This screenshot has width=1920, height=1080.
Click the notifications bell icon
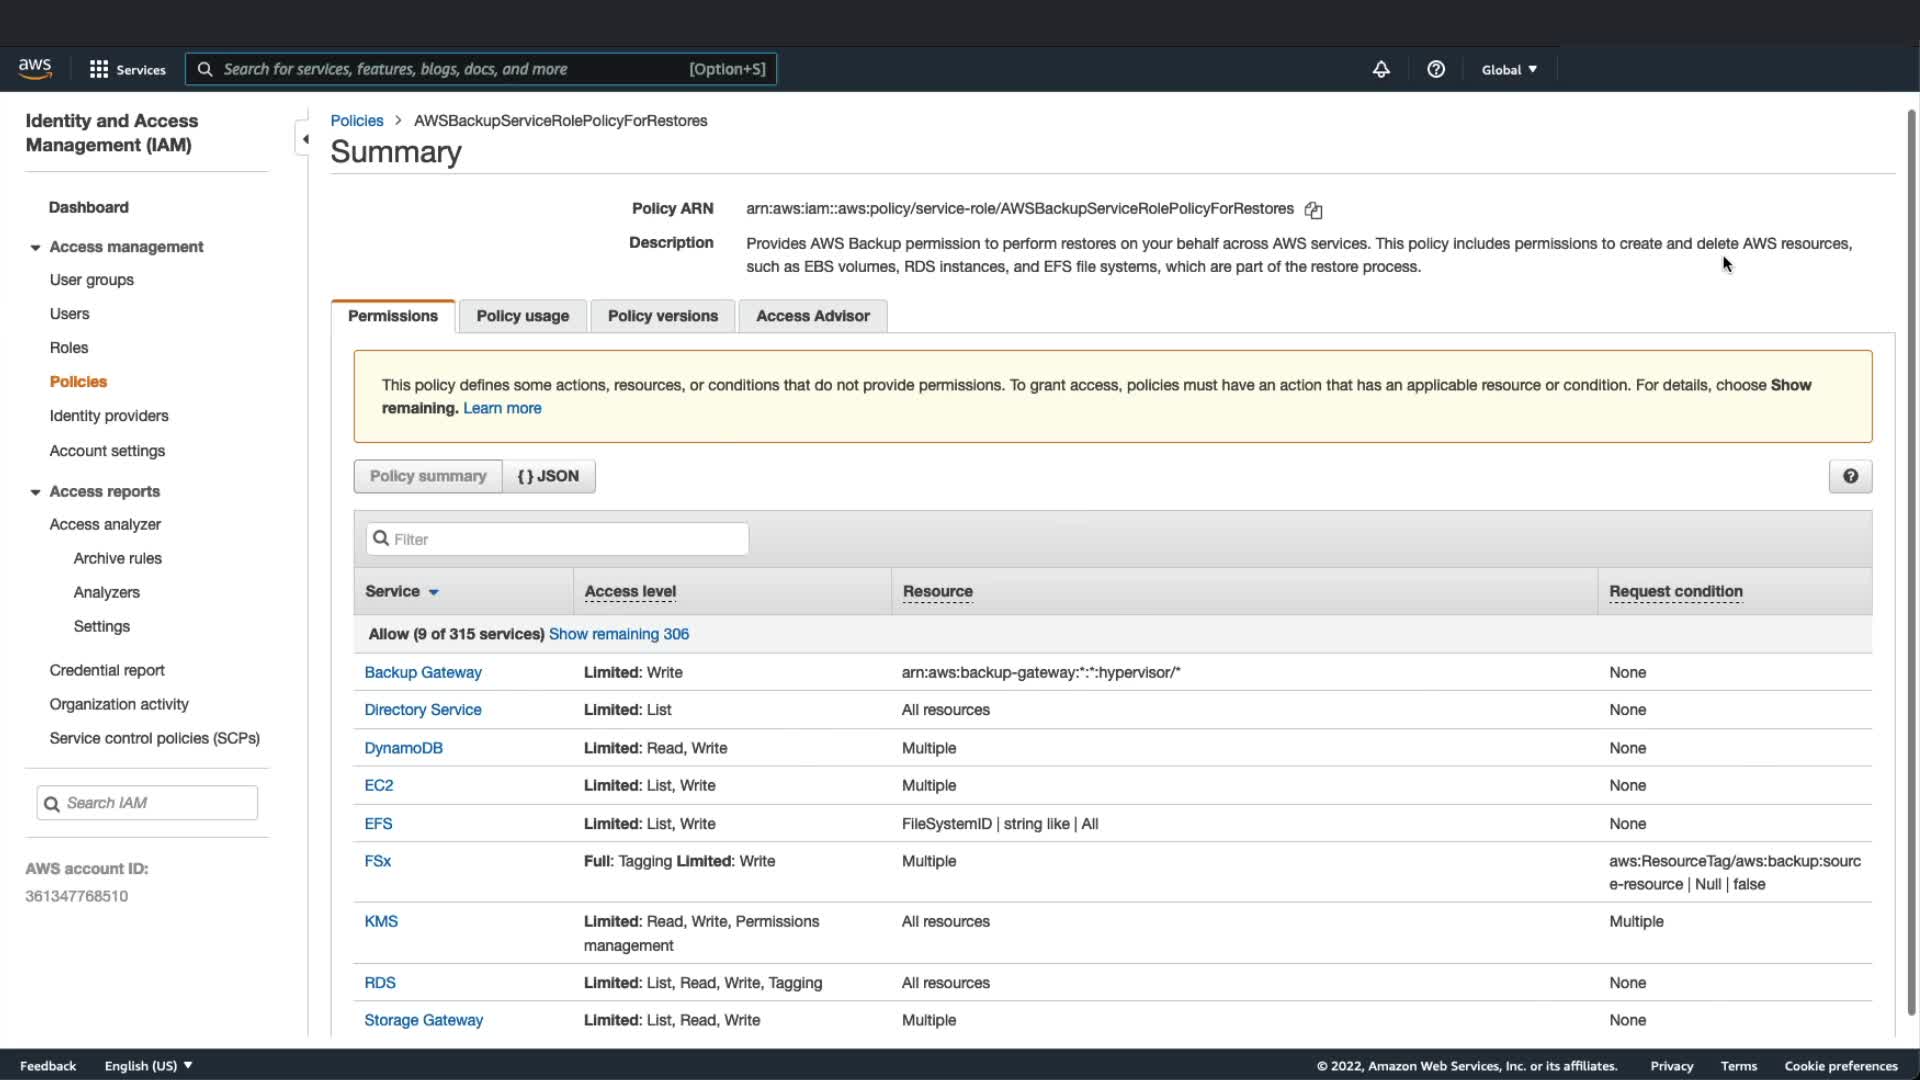(x=1381, y=69)
